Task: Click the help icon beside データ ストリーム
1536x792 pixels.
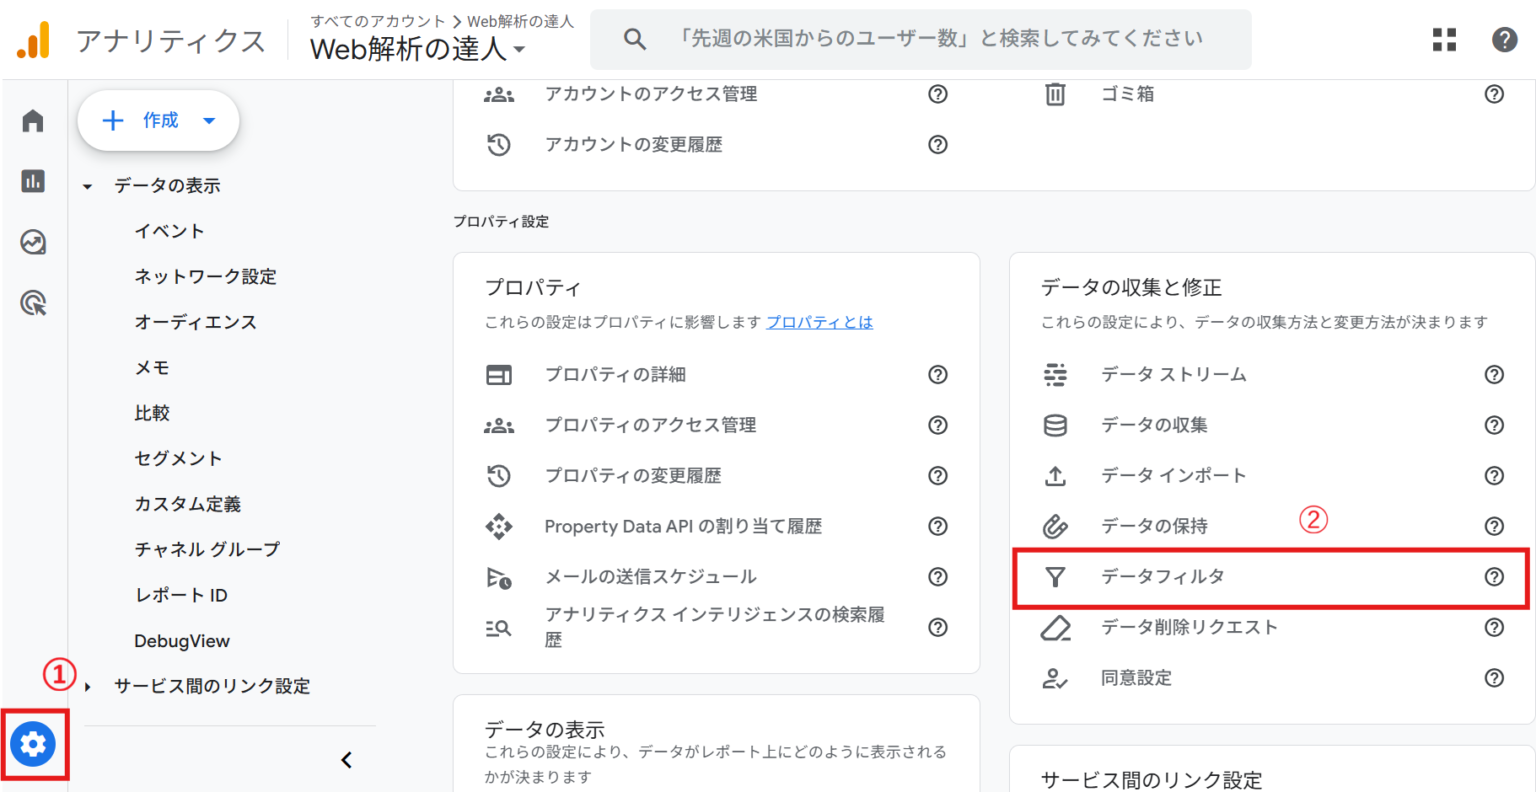Action: pyautogui.click(x=1494, y=375)
